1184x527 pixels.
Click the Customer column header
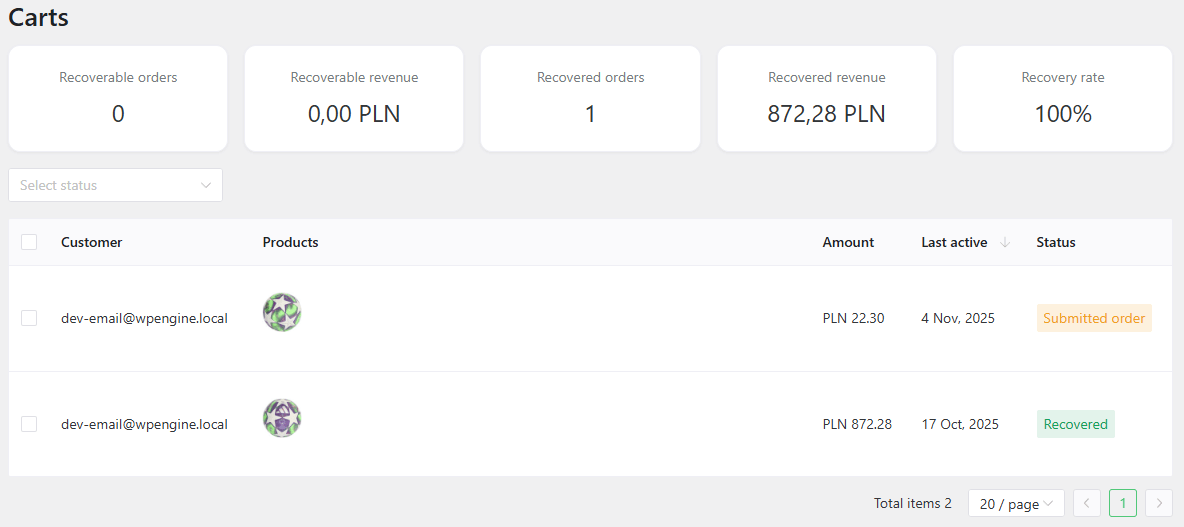click(x=91, y=242)
